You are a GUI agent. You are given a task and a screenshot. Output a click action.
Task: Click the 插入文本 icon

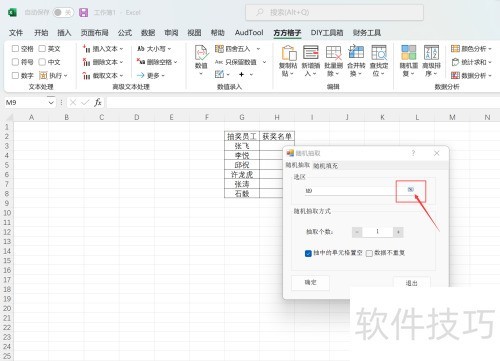(86, 49)
